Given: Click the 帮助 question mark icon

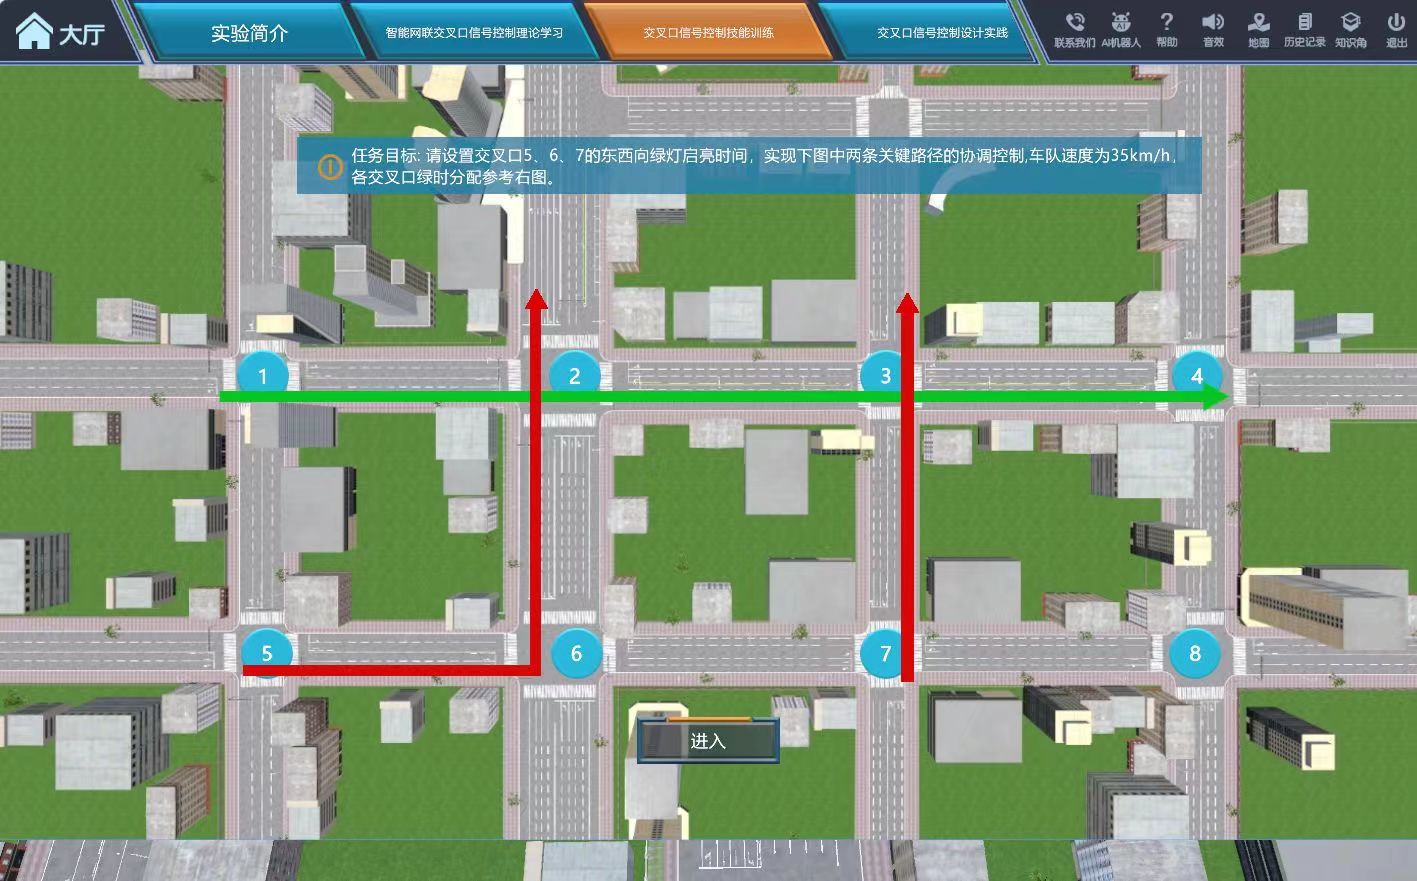Looking at the screenshot, I should coord(1166,23).
